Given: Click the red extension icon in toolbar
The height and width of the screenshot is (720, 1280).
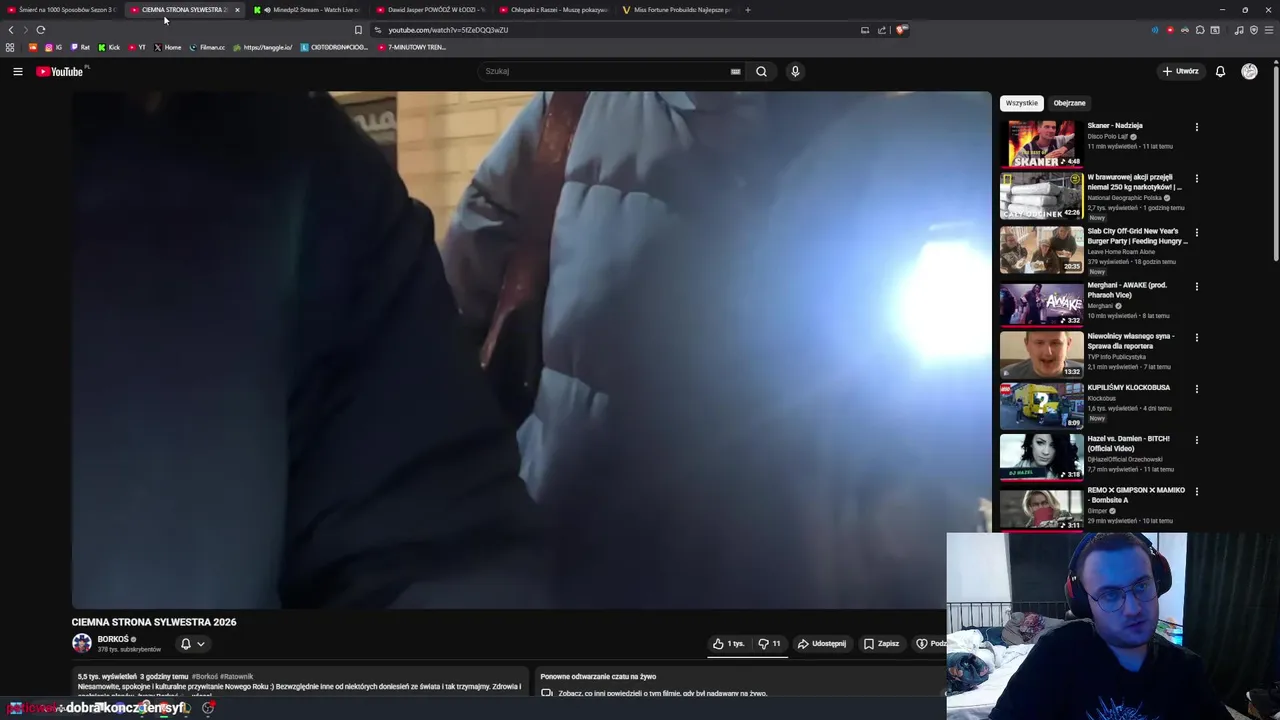Looking at the screenshot, I should point(1170,30).
